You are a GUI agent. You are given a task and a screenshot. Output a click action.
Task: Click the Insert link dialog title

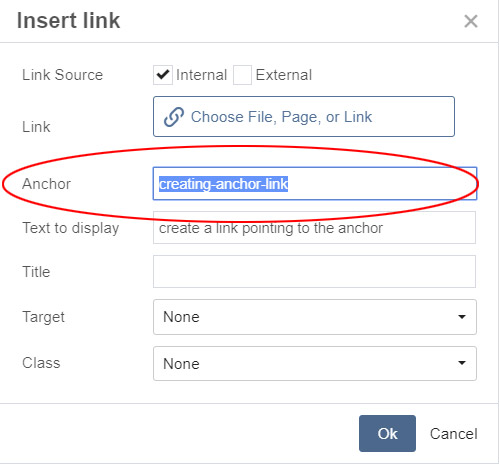pos(68,20)
